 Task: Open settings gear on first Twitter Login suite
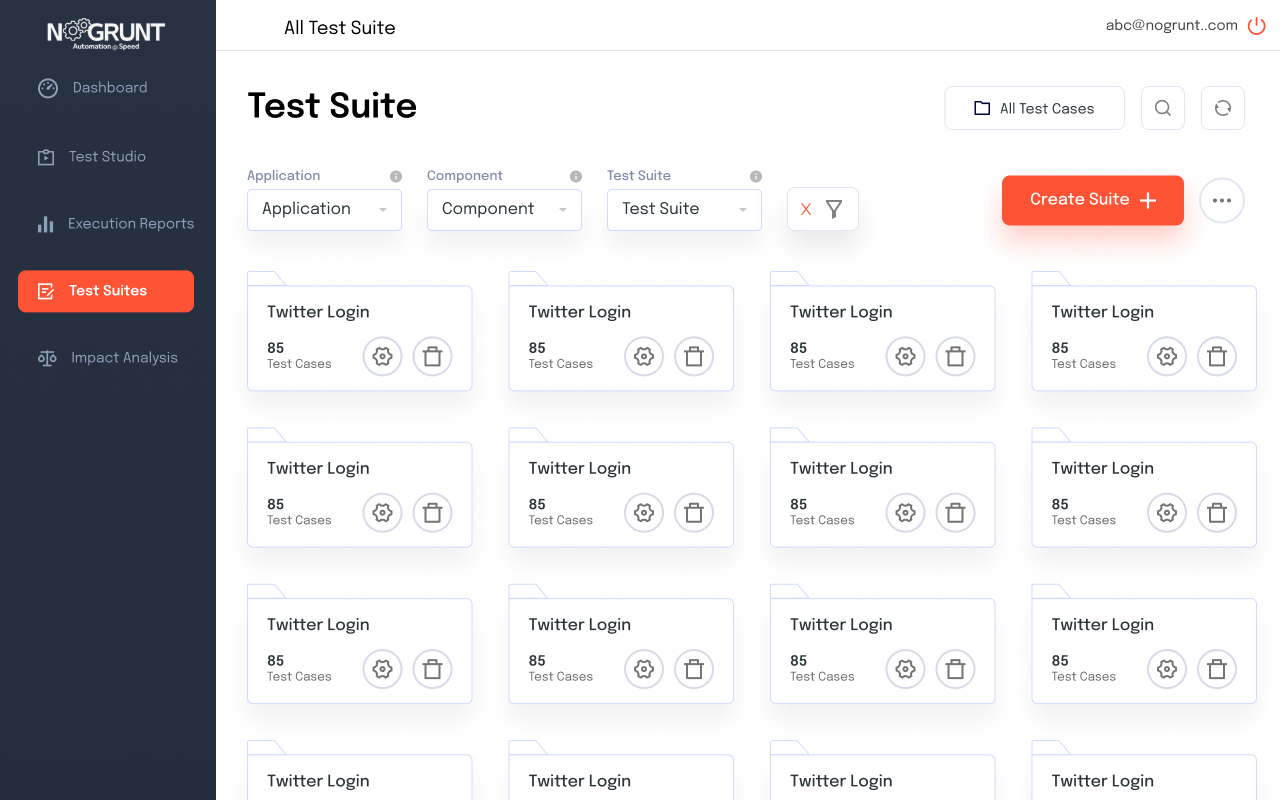tap(382, 356)
